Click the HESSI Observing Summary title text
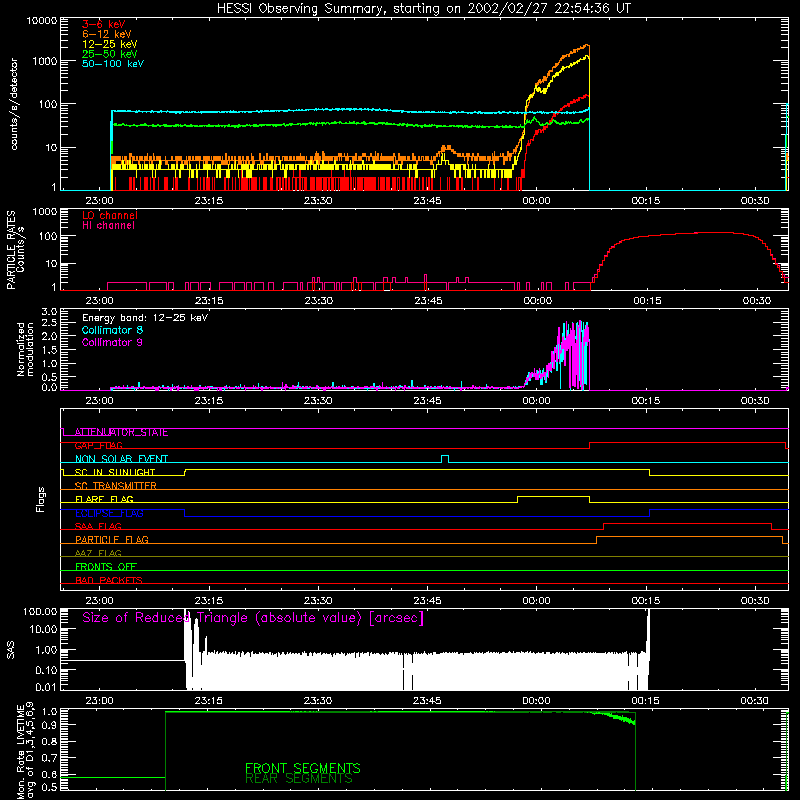Image resolution: width=800 pixels, height=800 pixels. [x=423, y=9]
